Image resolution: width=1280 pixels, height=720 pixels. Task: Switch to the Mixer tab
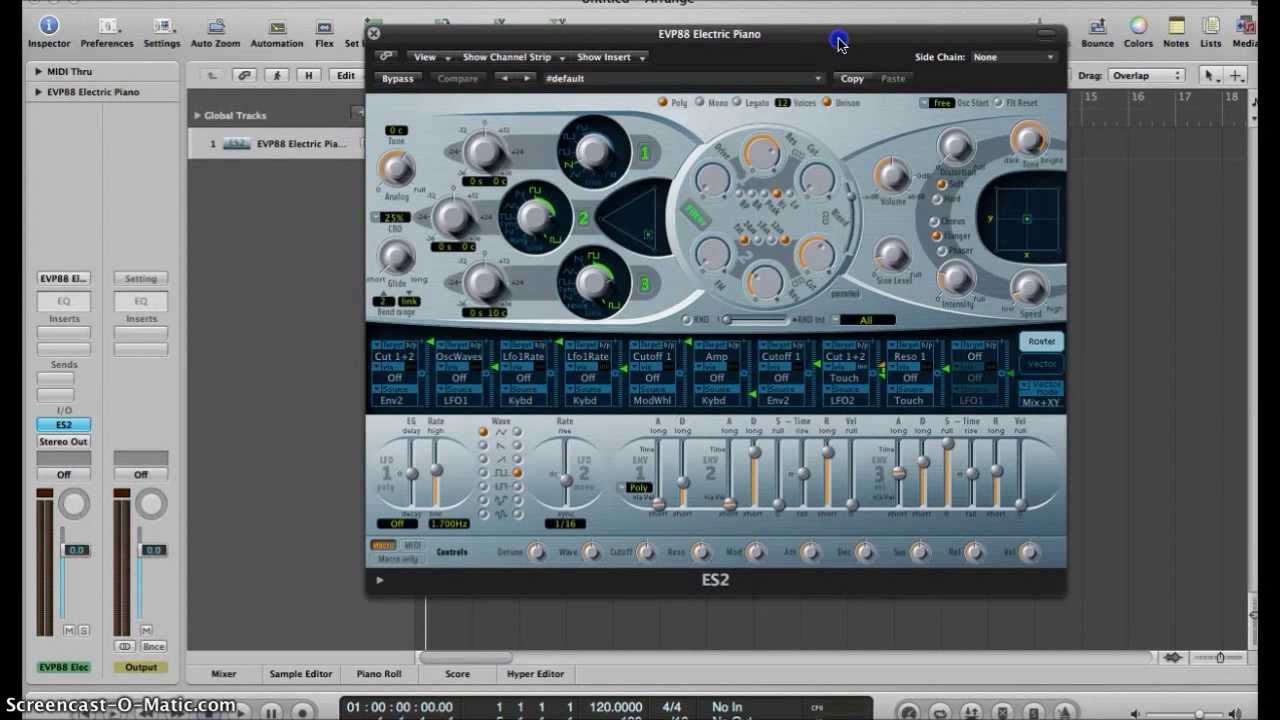click(x=223, y=674)
